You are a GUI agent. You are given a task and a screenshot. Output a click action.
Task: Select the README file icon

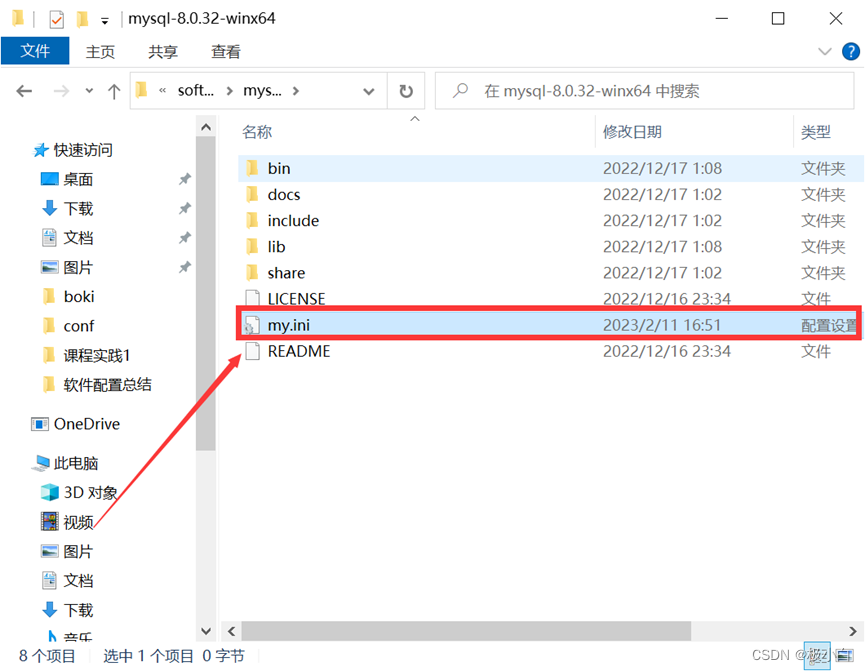point(252,351)
